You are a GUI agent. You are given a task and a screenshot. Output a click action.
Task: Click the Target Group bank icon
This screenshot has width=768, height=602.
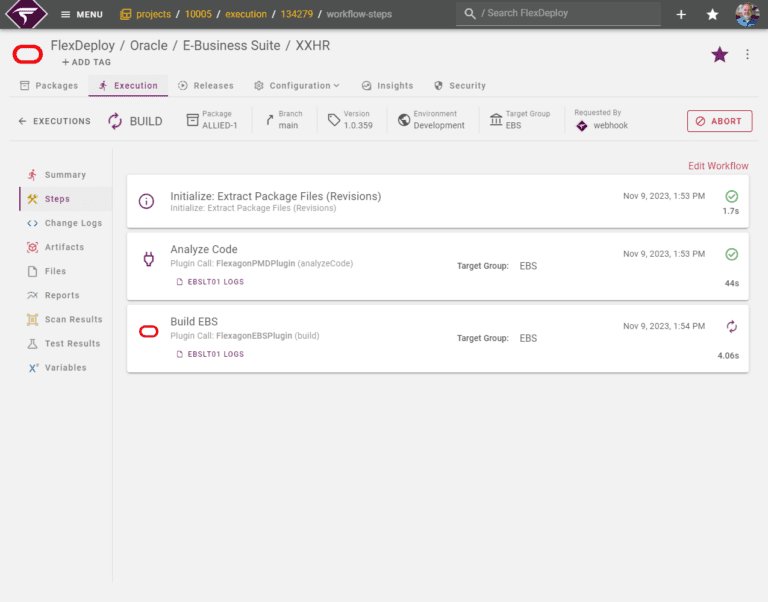tap(496, 120)
